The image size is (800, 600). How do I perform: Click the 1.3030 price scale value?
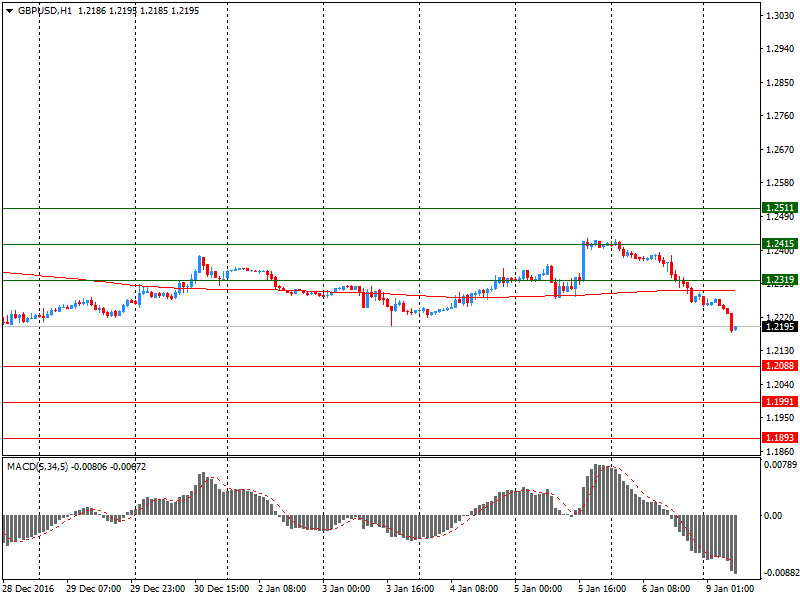click(x=780, y=16)
